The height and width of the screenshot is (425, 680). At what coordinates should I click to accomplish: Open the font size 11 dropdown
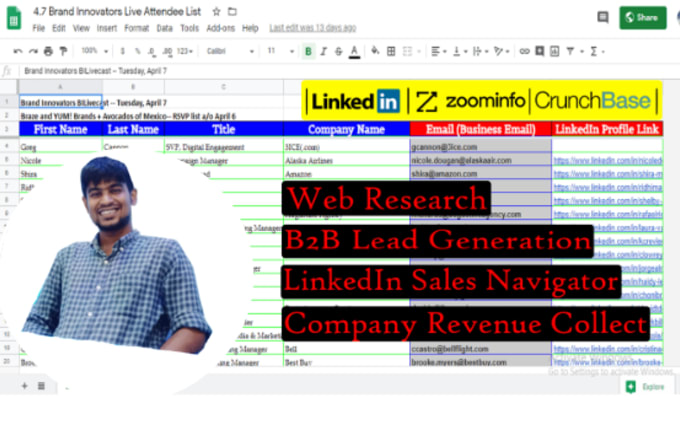point(280,51)
